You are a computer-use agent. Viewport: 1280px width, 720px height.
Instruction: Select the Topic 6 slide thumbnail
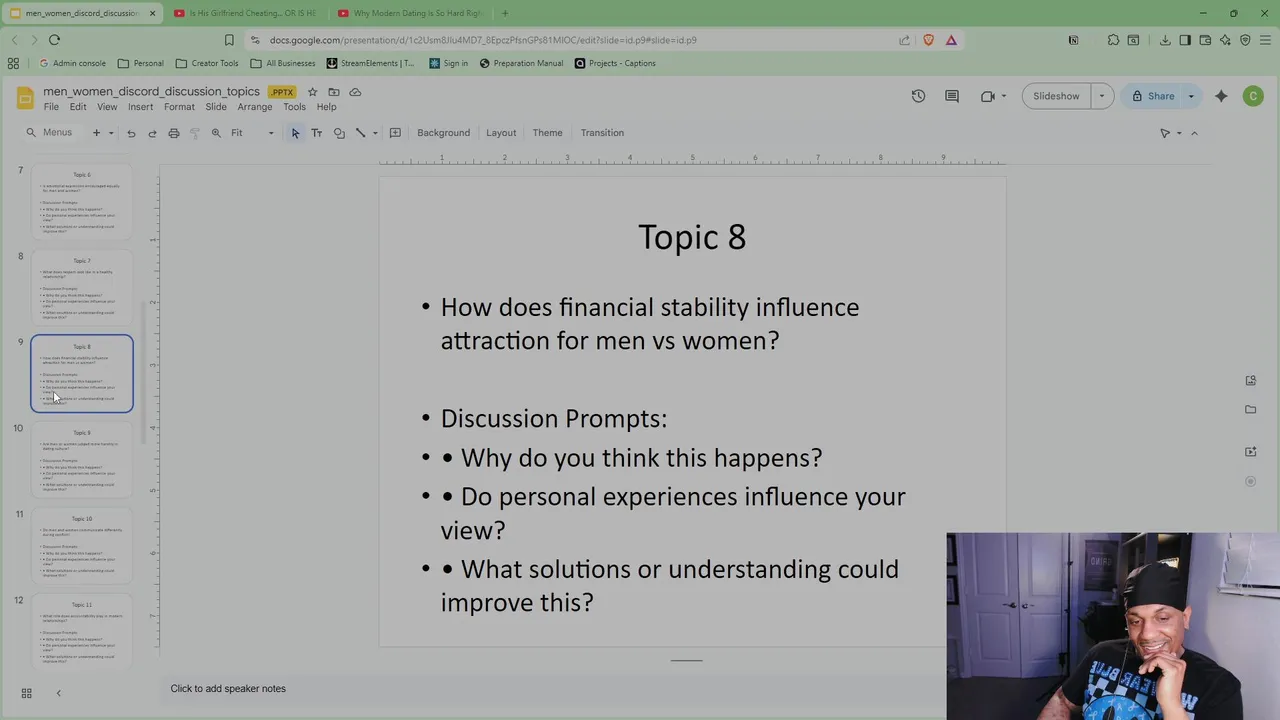[x=82, y=202]
